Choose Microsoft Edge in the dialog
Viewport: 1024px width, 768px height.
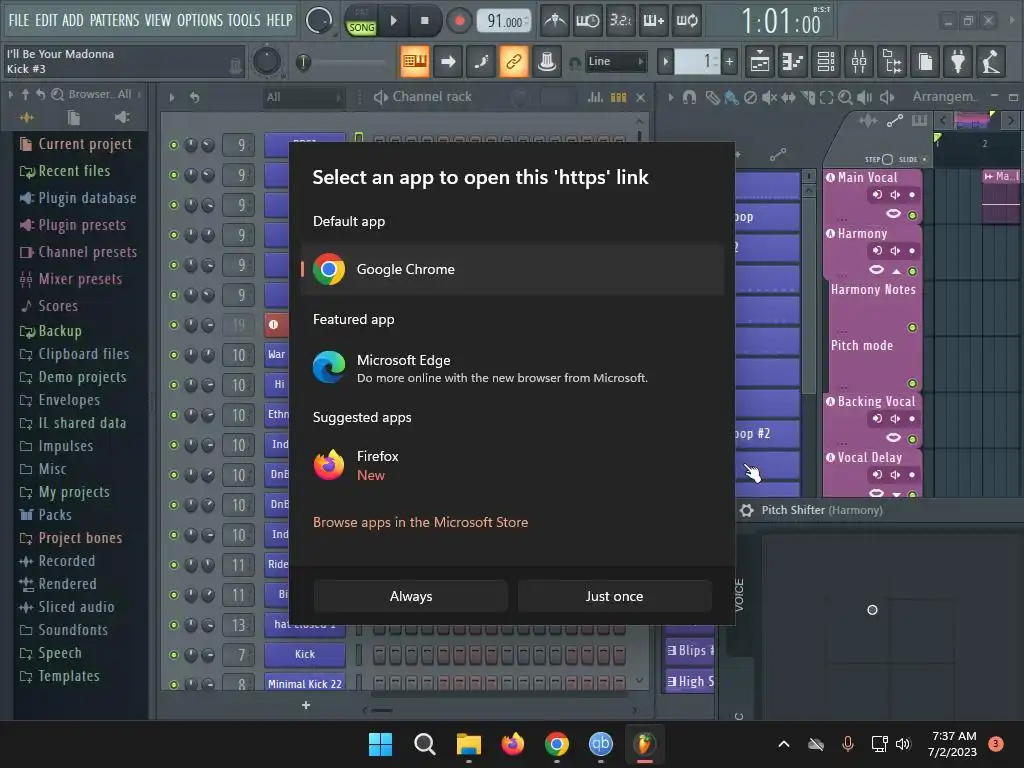513,368
